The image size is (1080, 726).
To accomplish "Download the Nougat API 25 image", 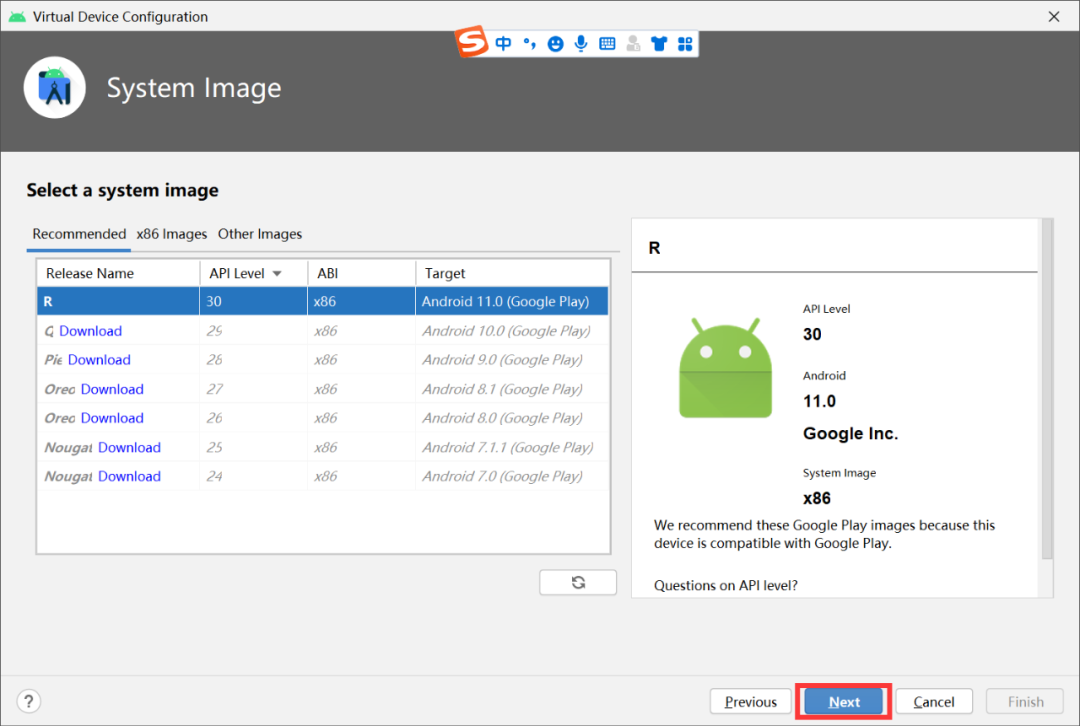I will [x=129, y=448].
